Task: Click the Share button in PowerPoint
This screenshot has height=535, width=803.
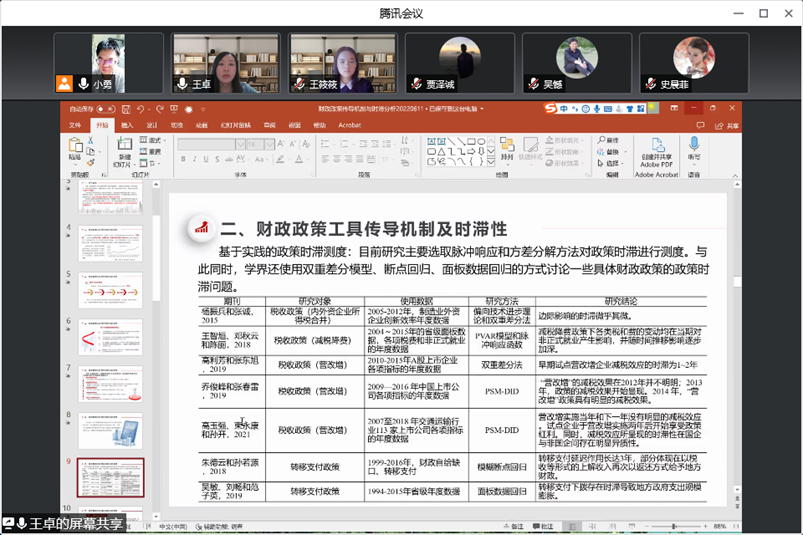Action: click(729, 125)
